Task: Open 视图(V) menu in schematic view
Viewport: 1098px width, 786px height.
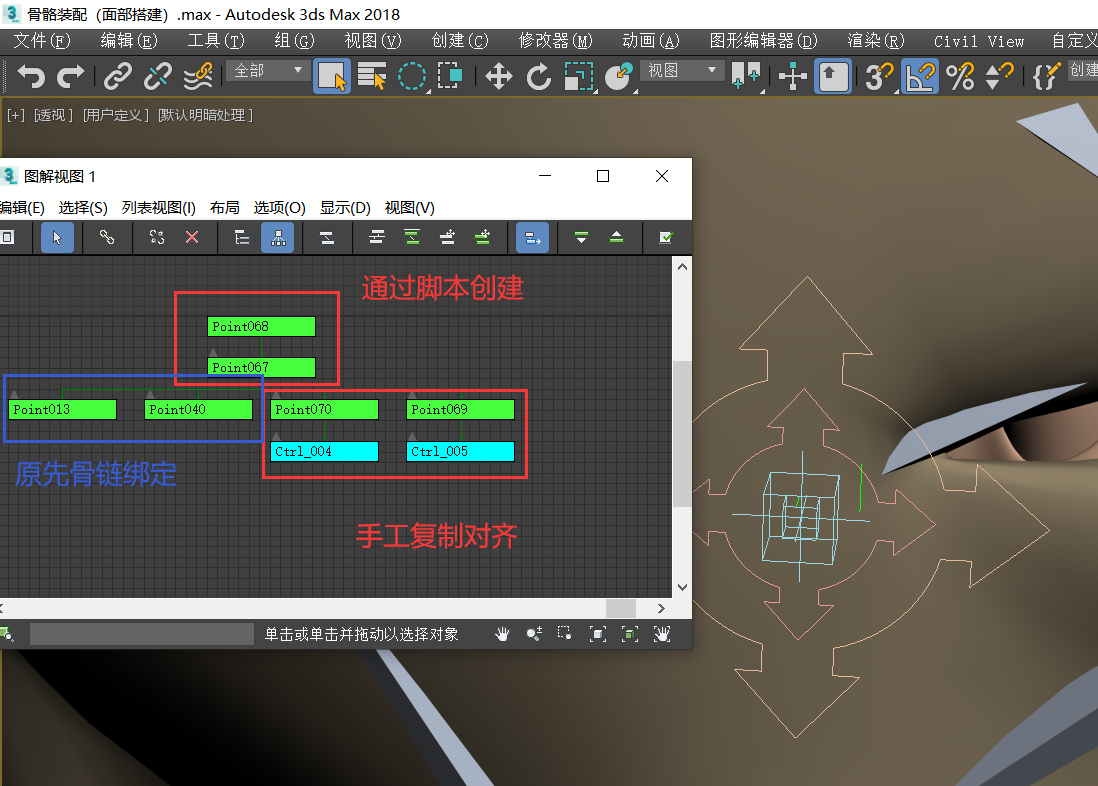Action: (x=410, y=208)
